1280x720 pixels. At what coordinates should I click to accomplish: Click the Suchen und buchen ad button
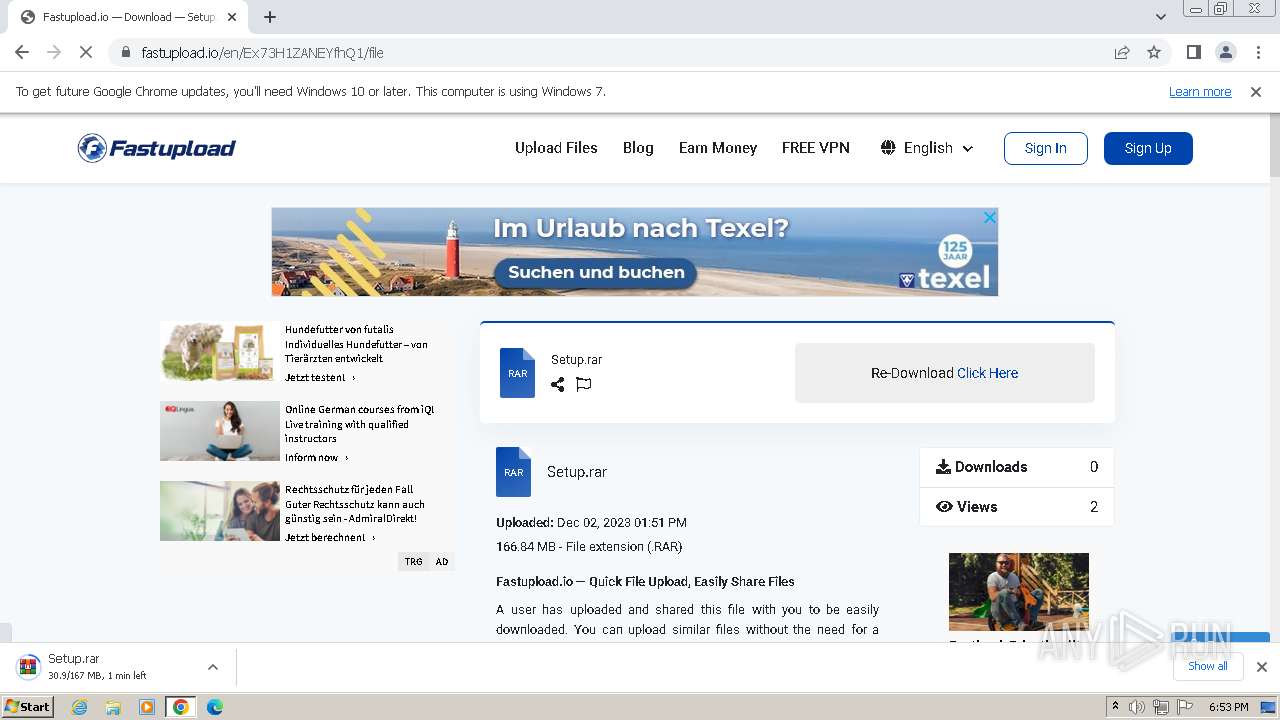[596, 272]
